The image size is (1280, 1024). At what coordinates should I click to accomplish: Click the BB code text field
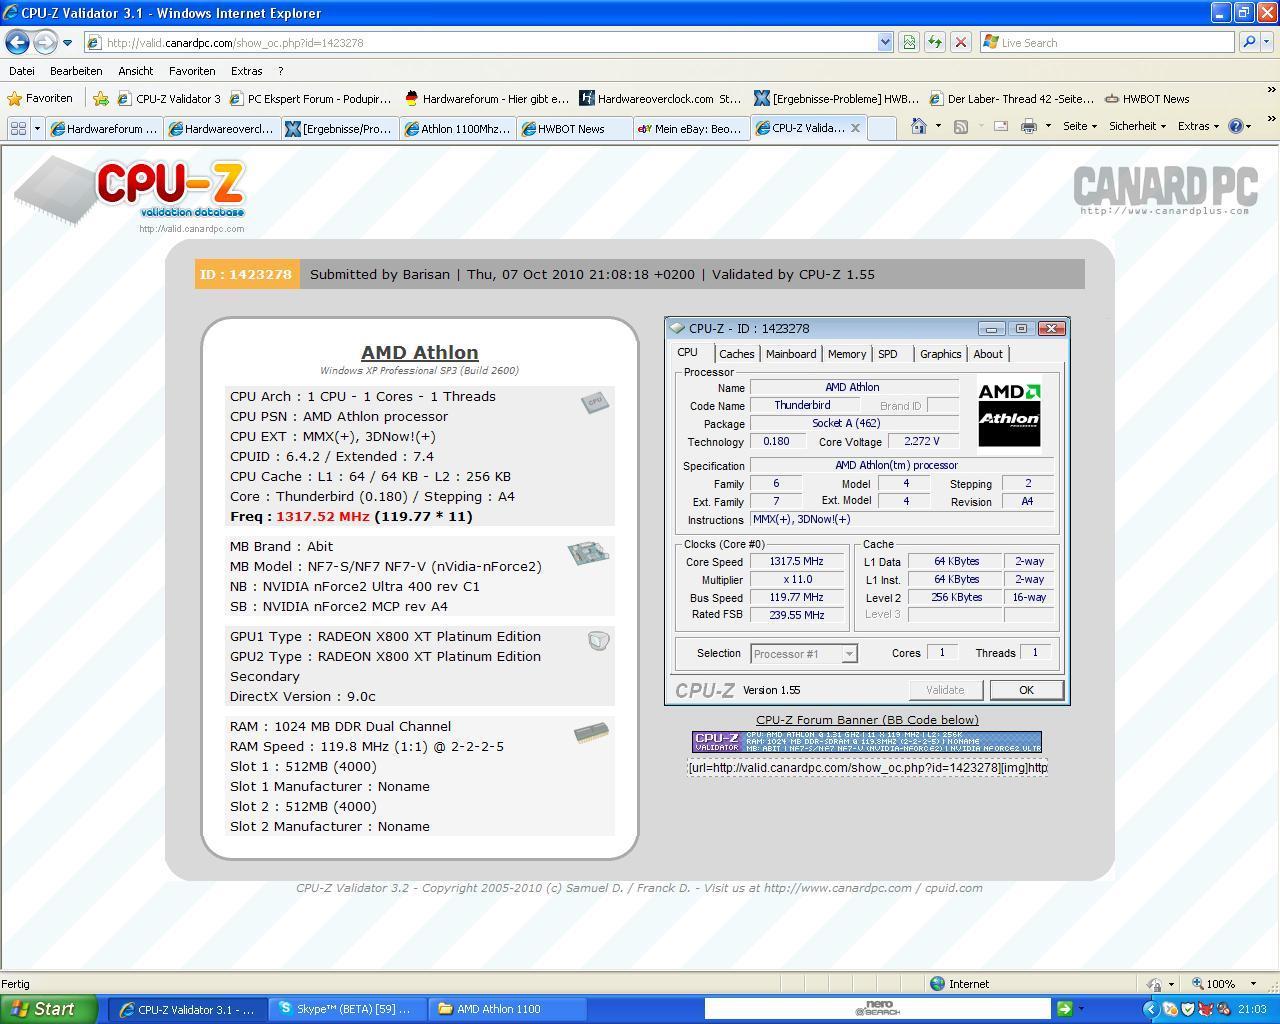[867, 767]
